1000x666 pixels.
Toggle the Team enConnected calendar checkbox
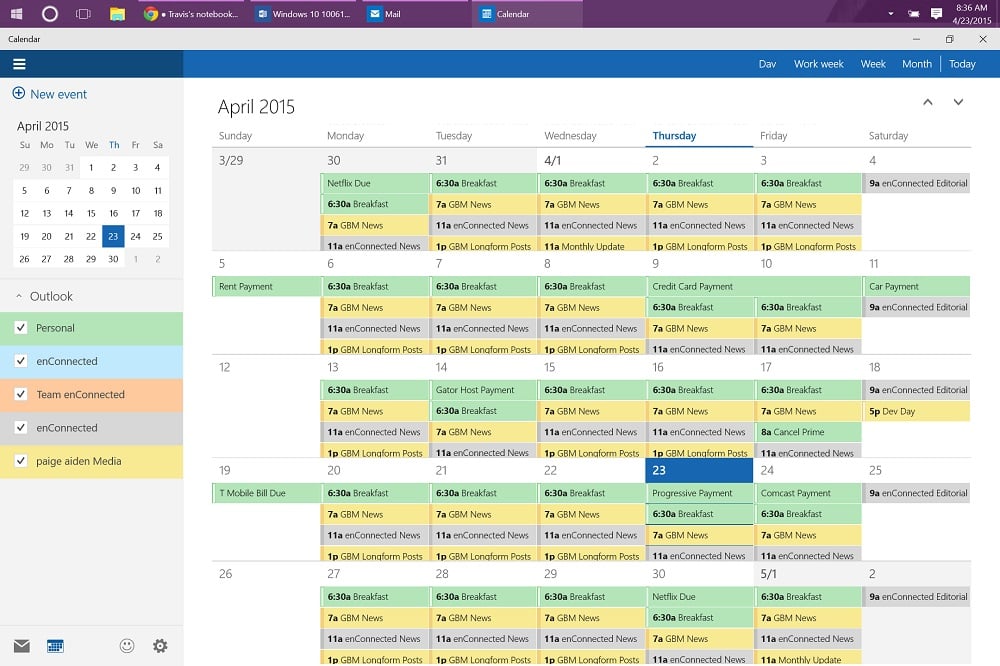(x=21, y=395)
